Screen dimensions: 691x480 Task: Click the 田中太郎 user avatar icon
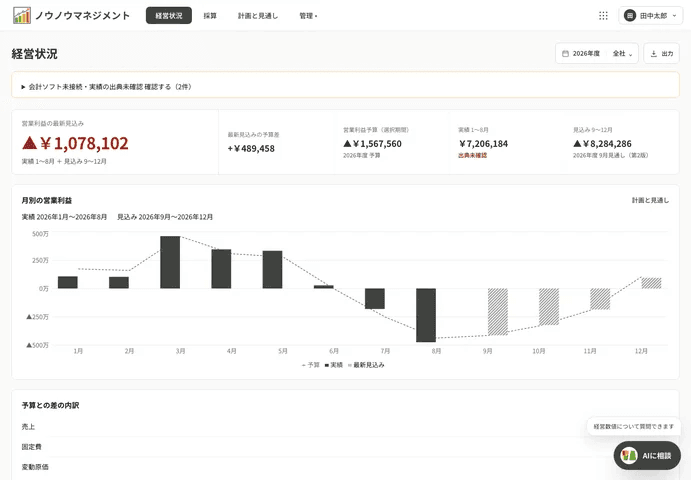pos(630,16)
